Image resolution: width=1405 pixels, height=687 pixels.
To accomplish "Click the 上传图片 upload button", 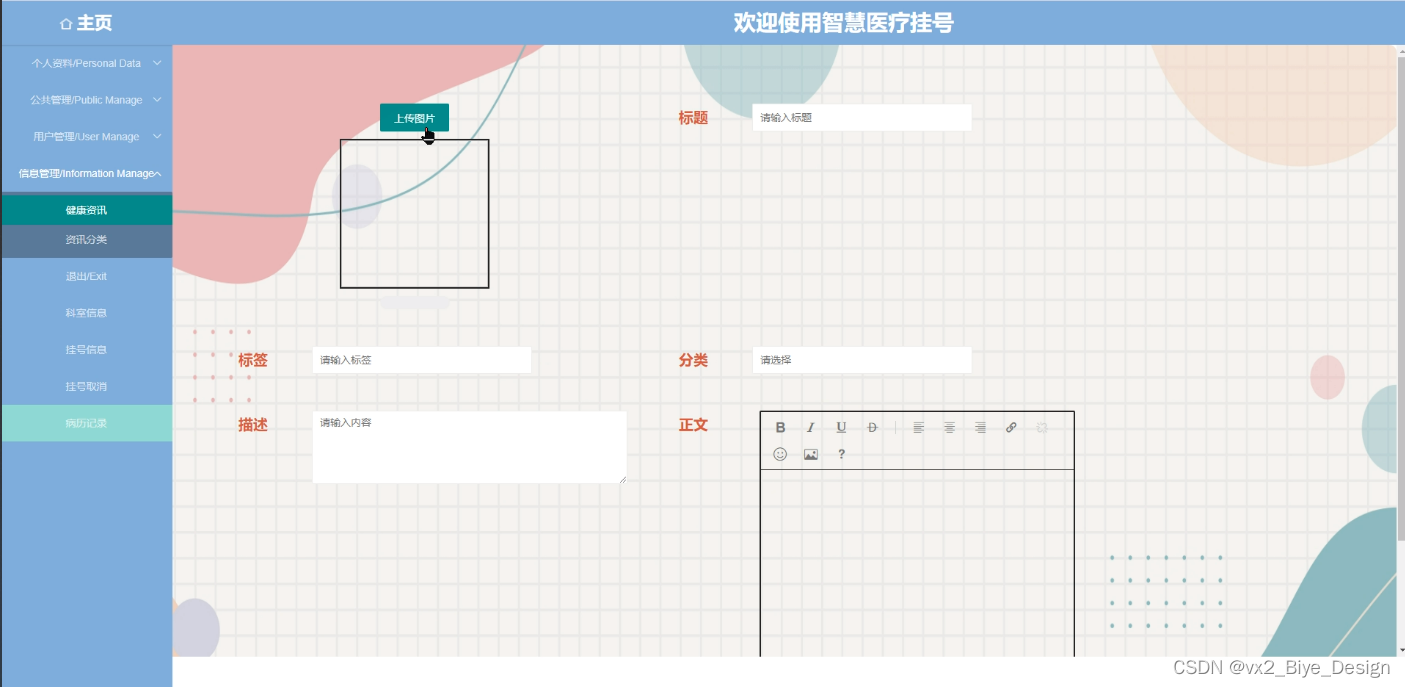I will click(414, 118).
